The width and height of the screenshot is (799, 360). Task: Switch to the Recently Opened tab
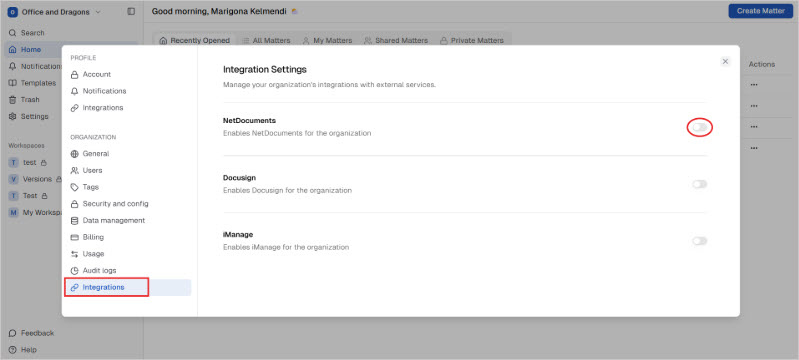tap(194, 40)
